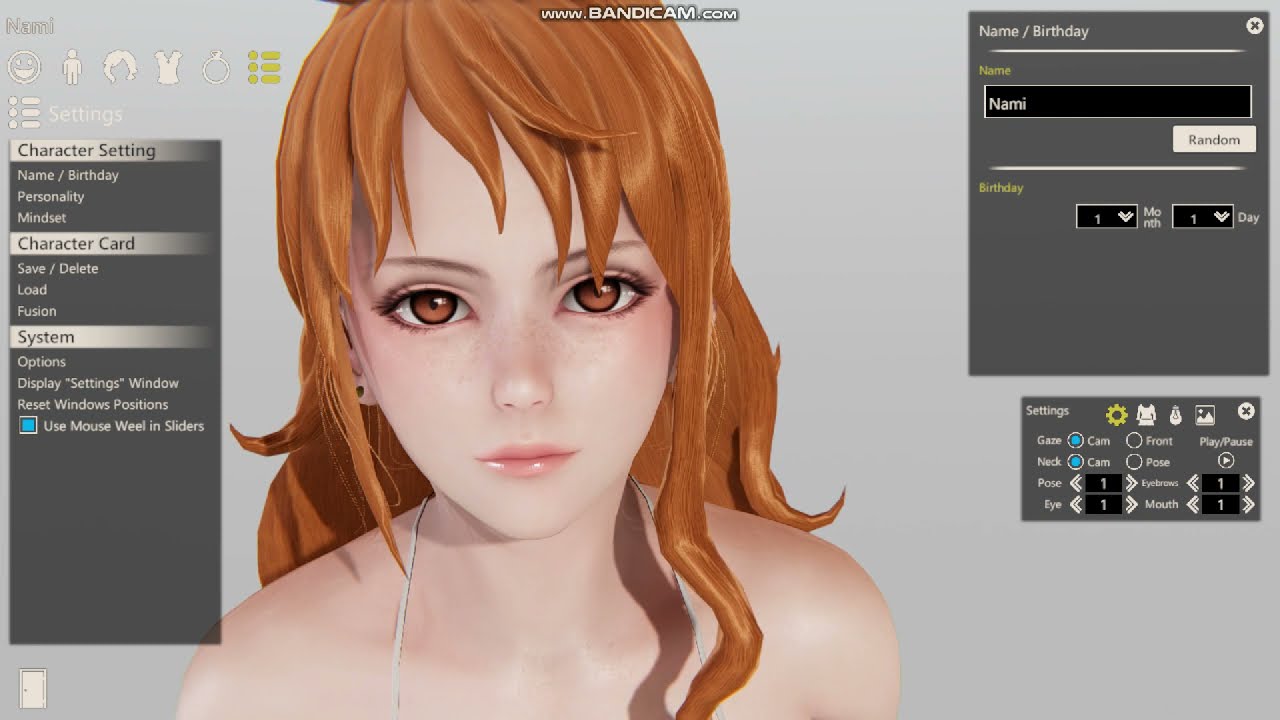Open the birthday Day dropdown
This screenshot has width=1280, height=720.
(x=1203, y=217)
